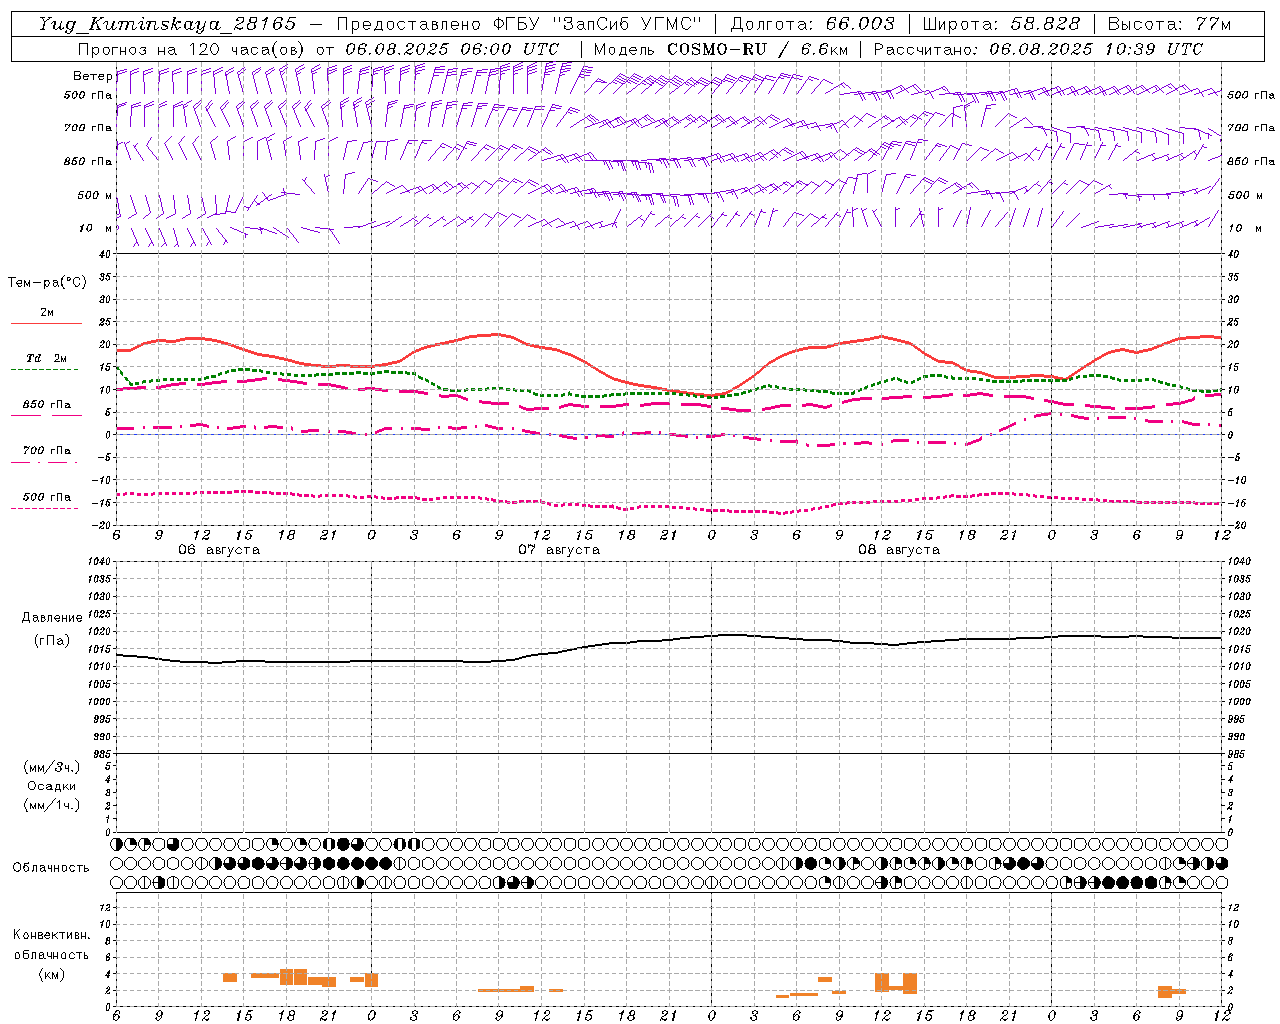Screen dimensions: 1280x1024
Task: Click the left-axis 985 pressure scale value
Action: coord(102,754)
